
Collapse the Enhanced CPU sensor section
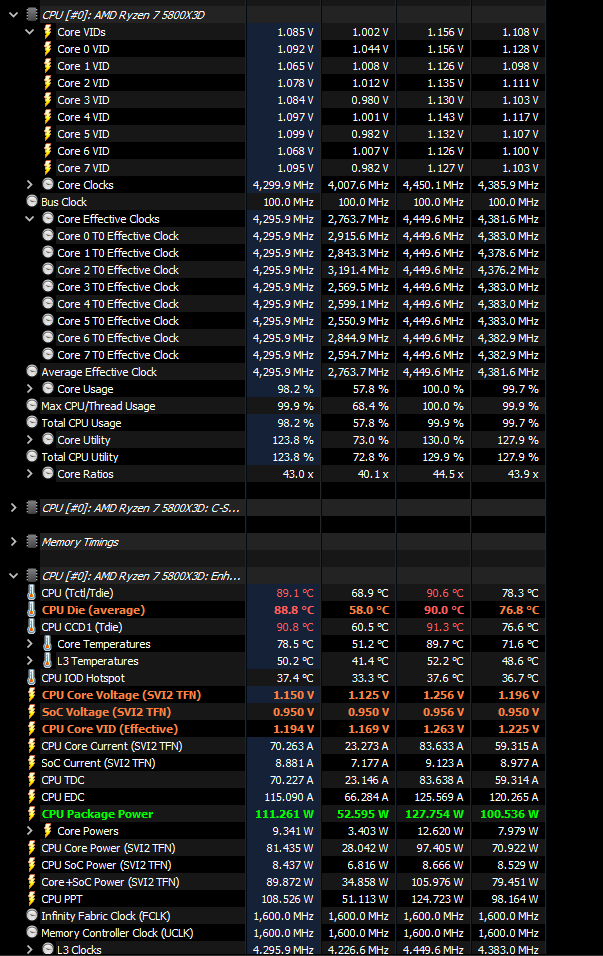13,576
